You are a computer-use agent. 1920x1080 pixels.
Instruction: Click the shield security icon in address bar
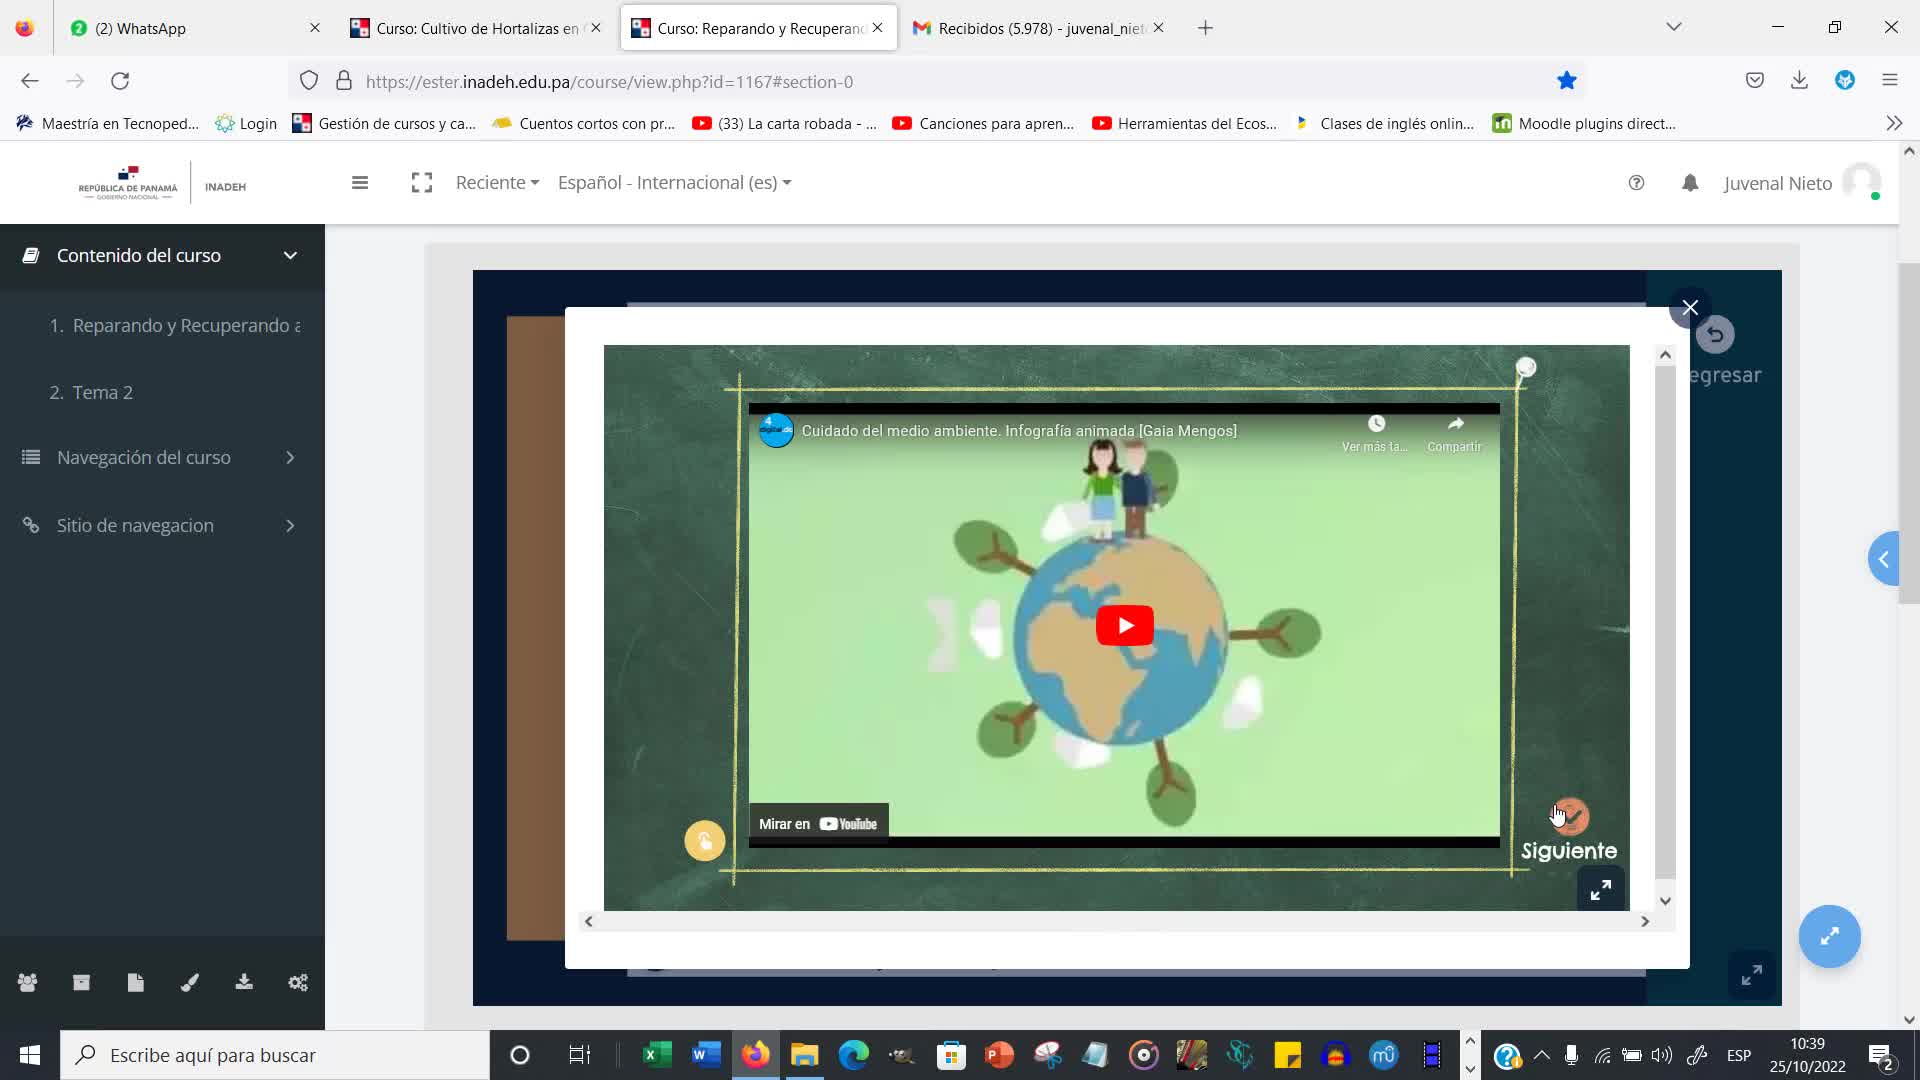point(309,80)
